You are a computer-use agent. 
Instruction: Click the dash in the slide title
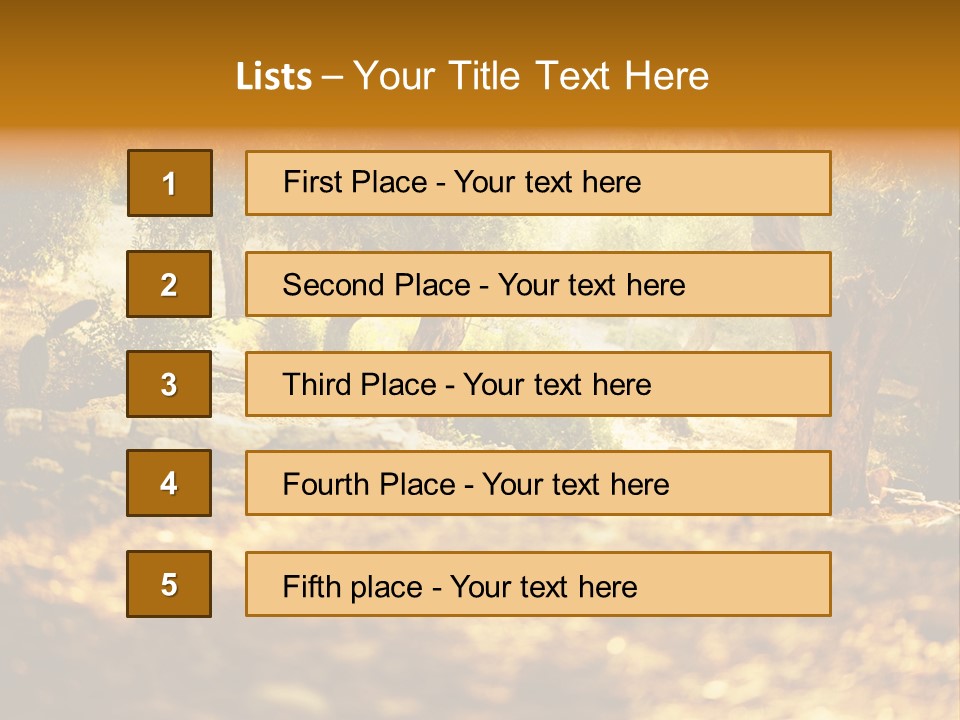click(x=333, y=77)
